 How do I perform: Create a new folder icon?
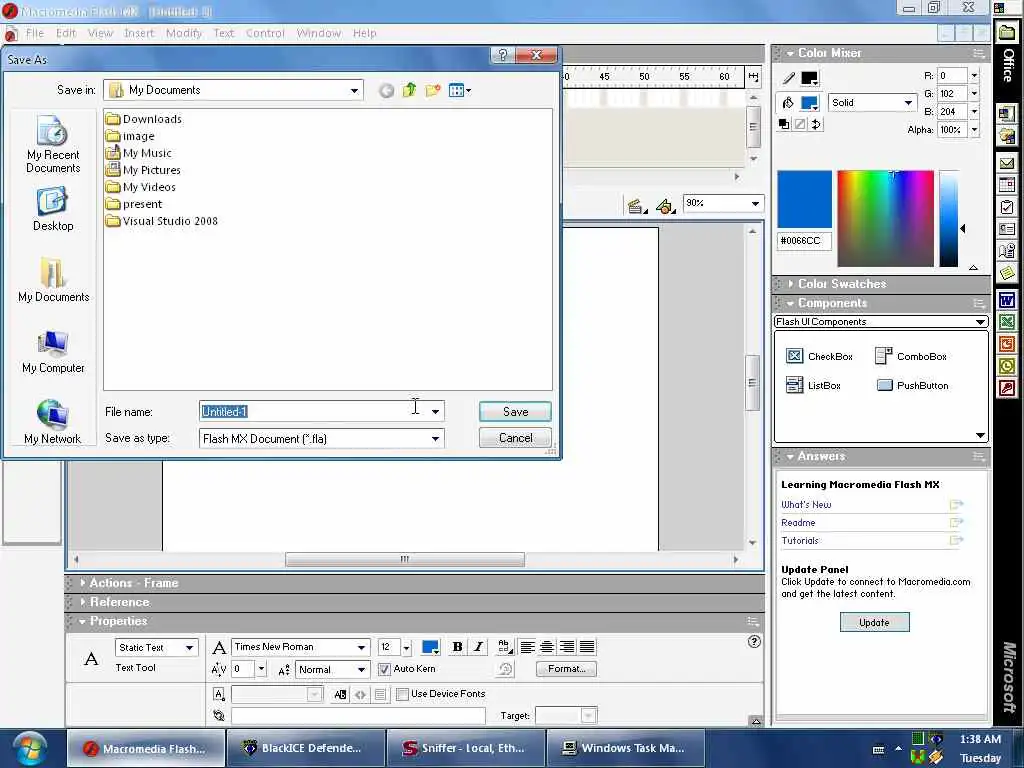(x=433, y=90)
